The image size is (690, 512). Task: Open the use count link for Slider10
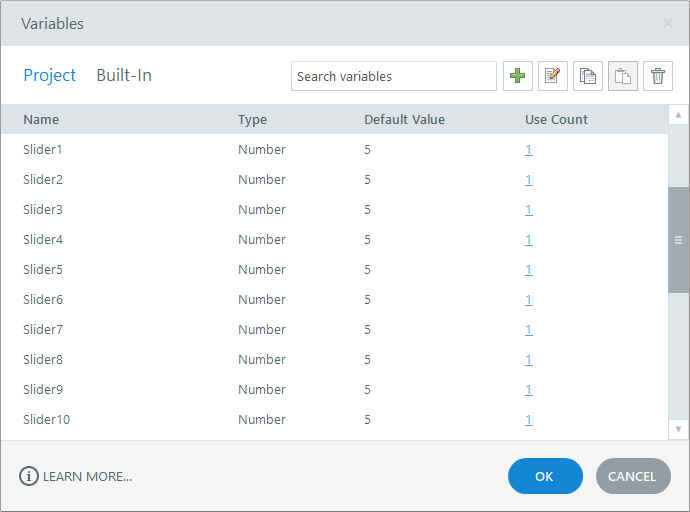[x=528, y=420]
